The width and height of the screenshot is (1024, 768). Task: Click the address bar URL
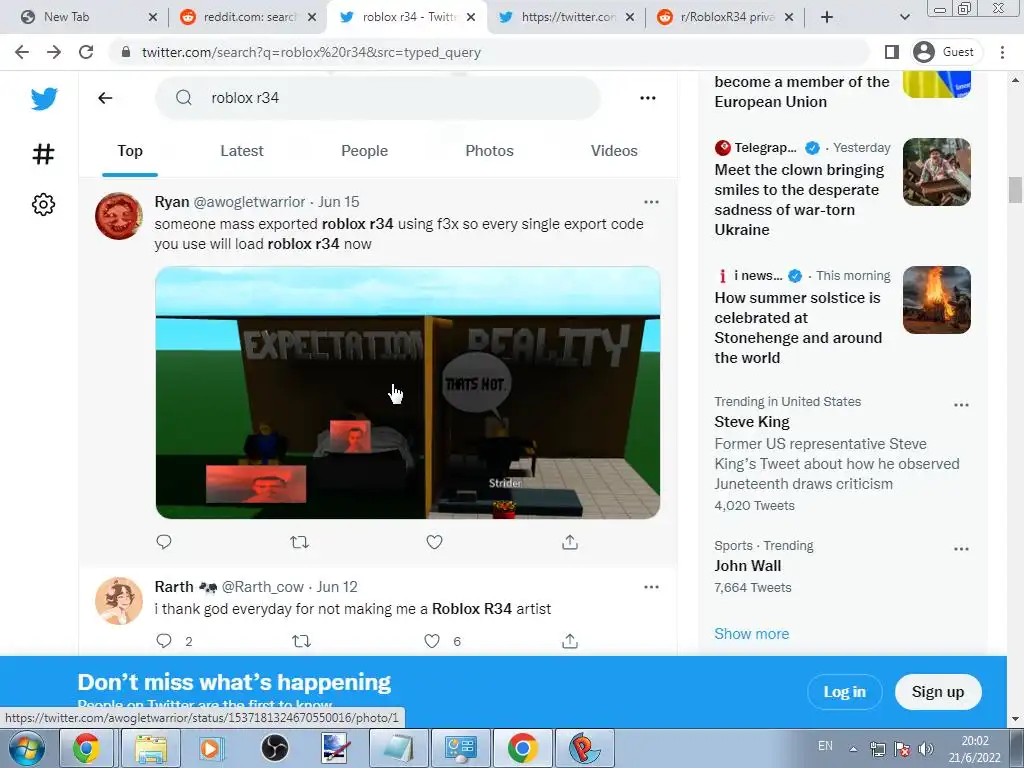click(x=311, y=52)
